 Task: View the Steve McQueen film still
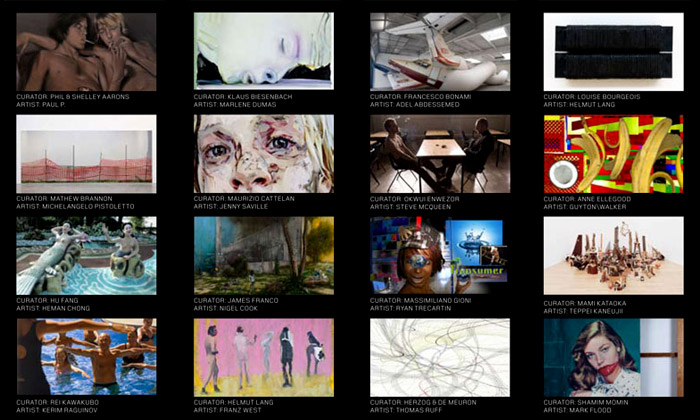click(440, 154)
